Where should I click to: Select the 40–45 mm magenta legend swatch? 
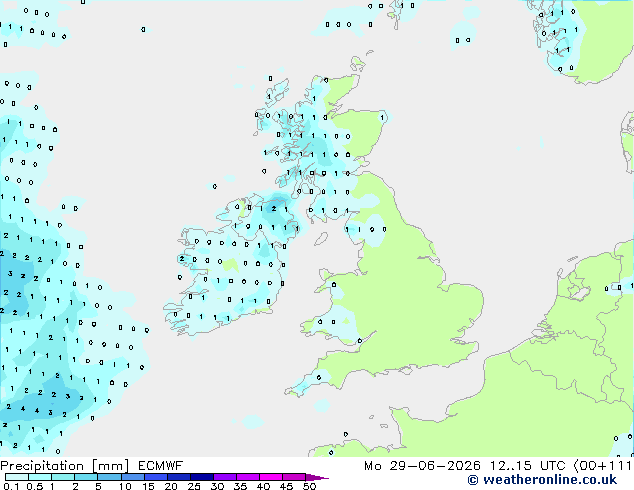point(271,477)
